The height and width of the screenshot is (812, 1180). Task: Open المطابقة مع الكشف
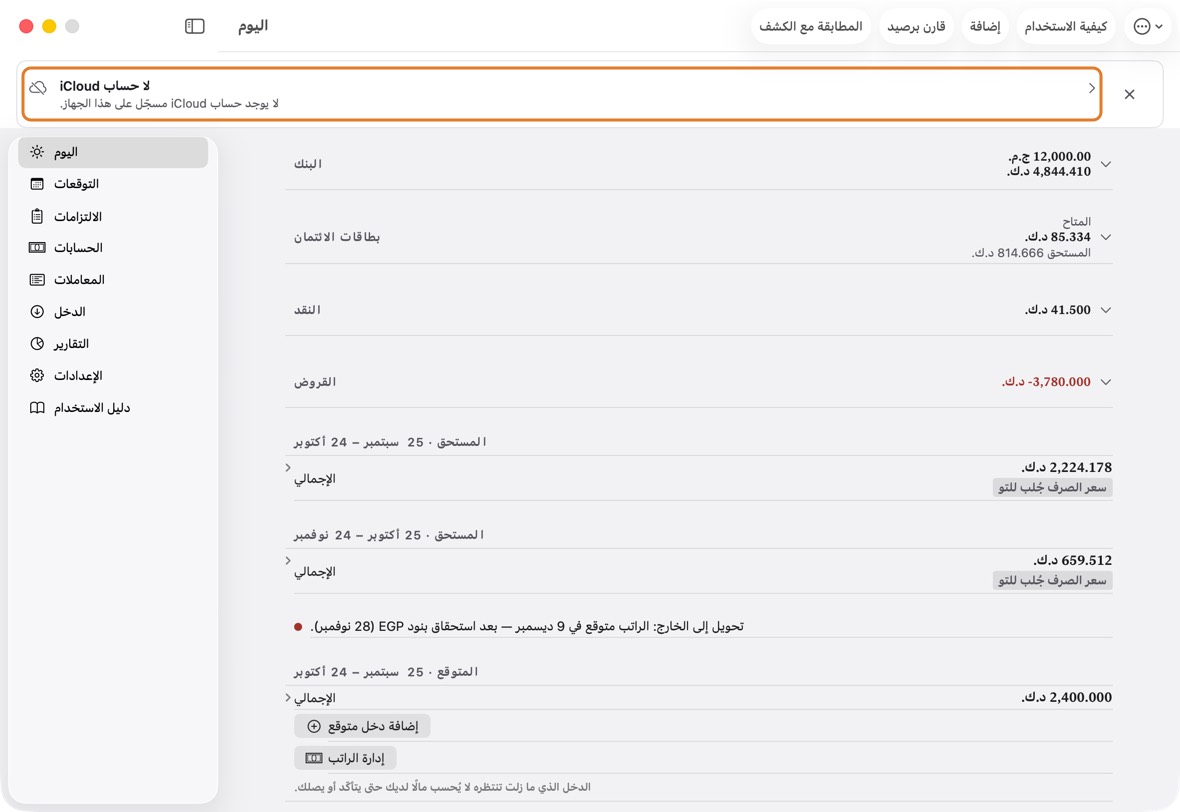click(810, 26)
